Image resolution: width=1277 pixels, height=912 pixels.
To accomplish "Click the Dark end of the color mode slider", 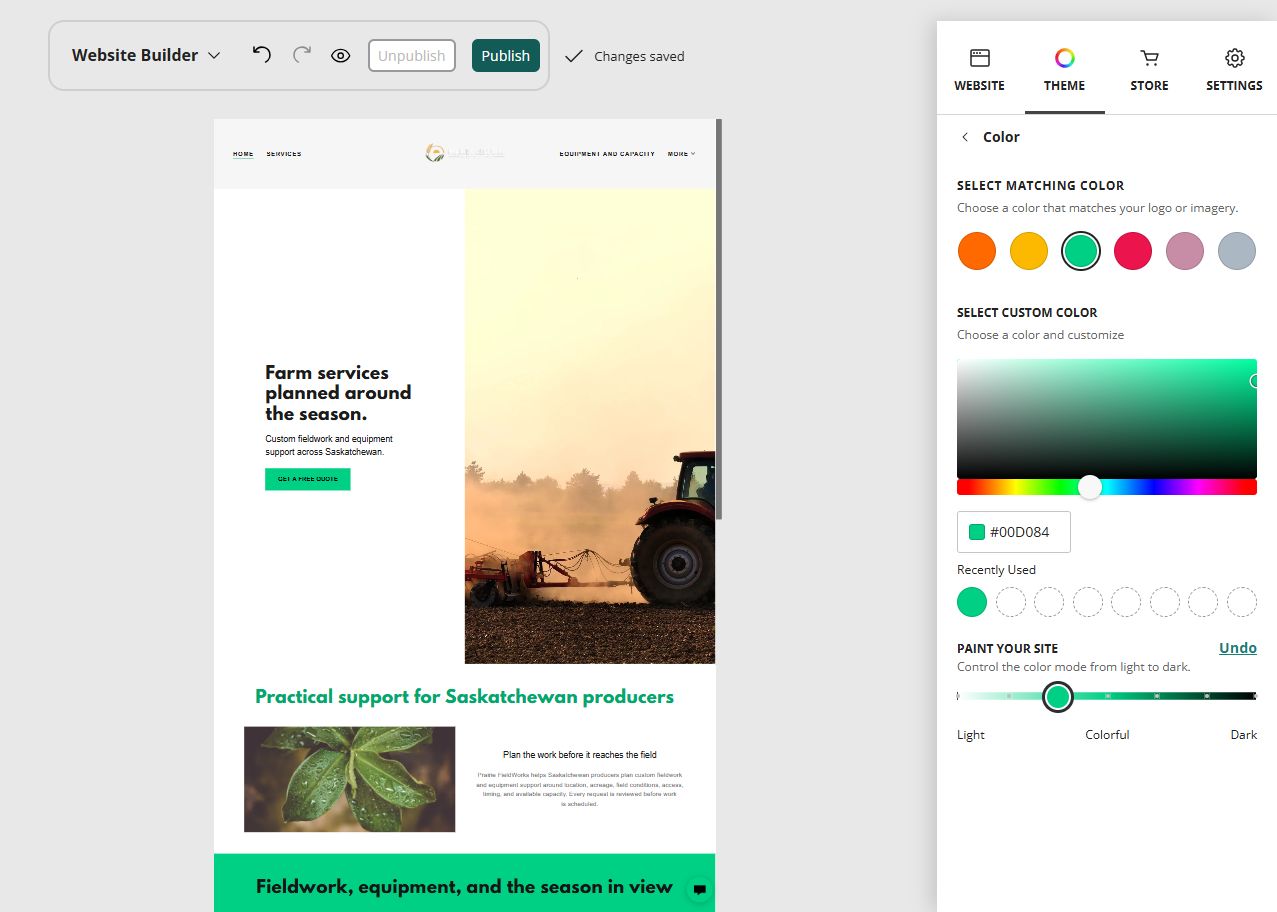I will coord(1254,696).
